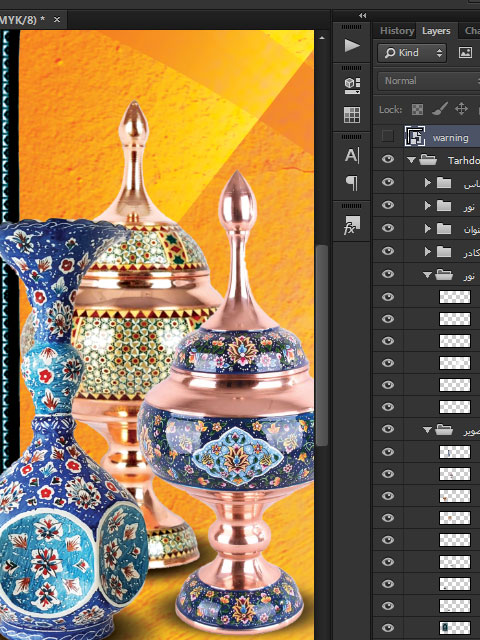
Task: Hide the layer with dark vase thumbnail
Action: coord(388,628)
